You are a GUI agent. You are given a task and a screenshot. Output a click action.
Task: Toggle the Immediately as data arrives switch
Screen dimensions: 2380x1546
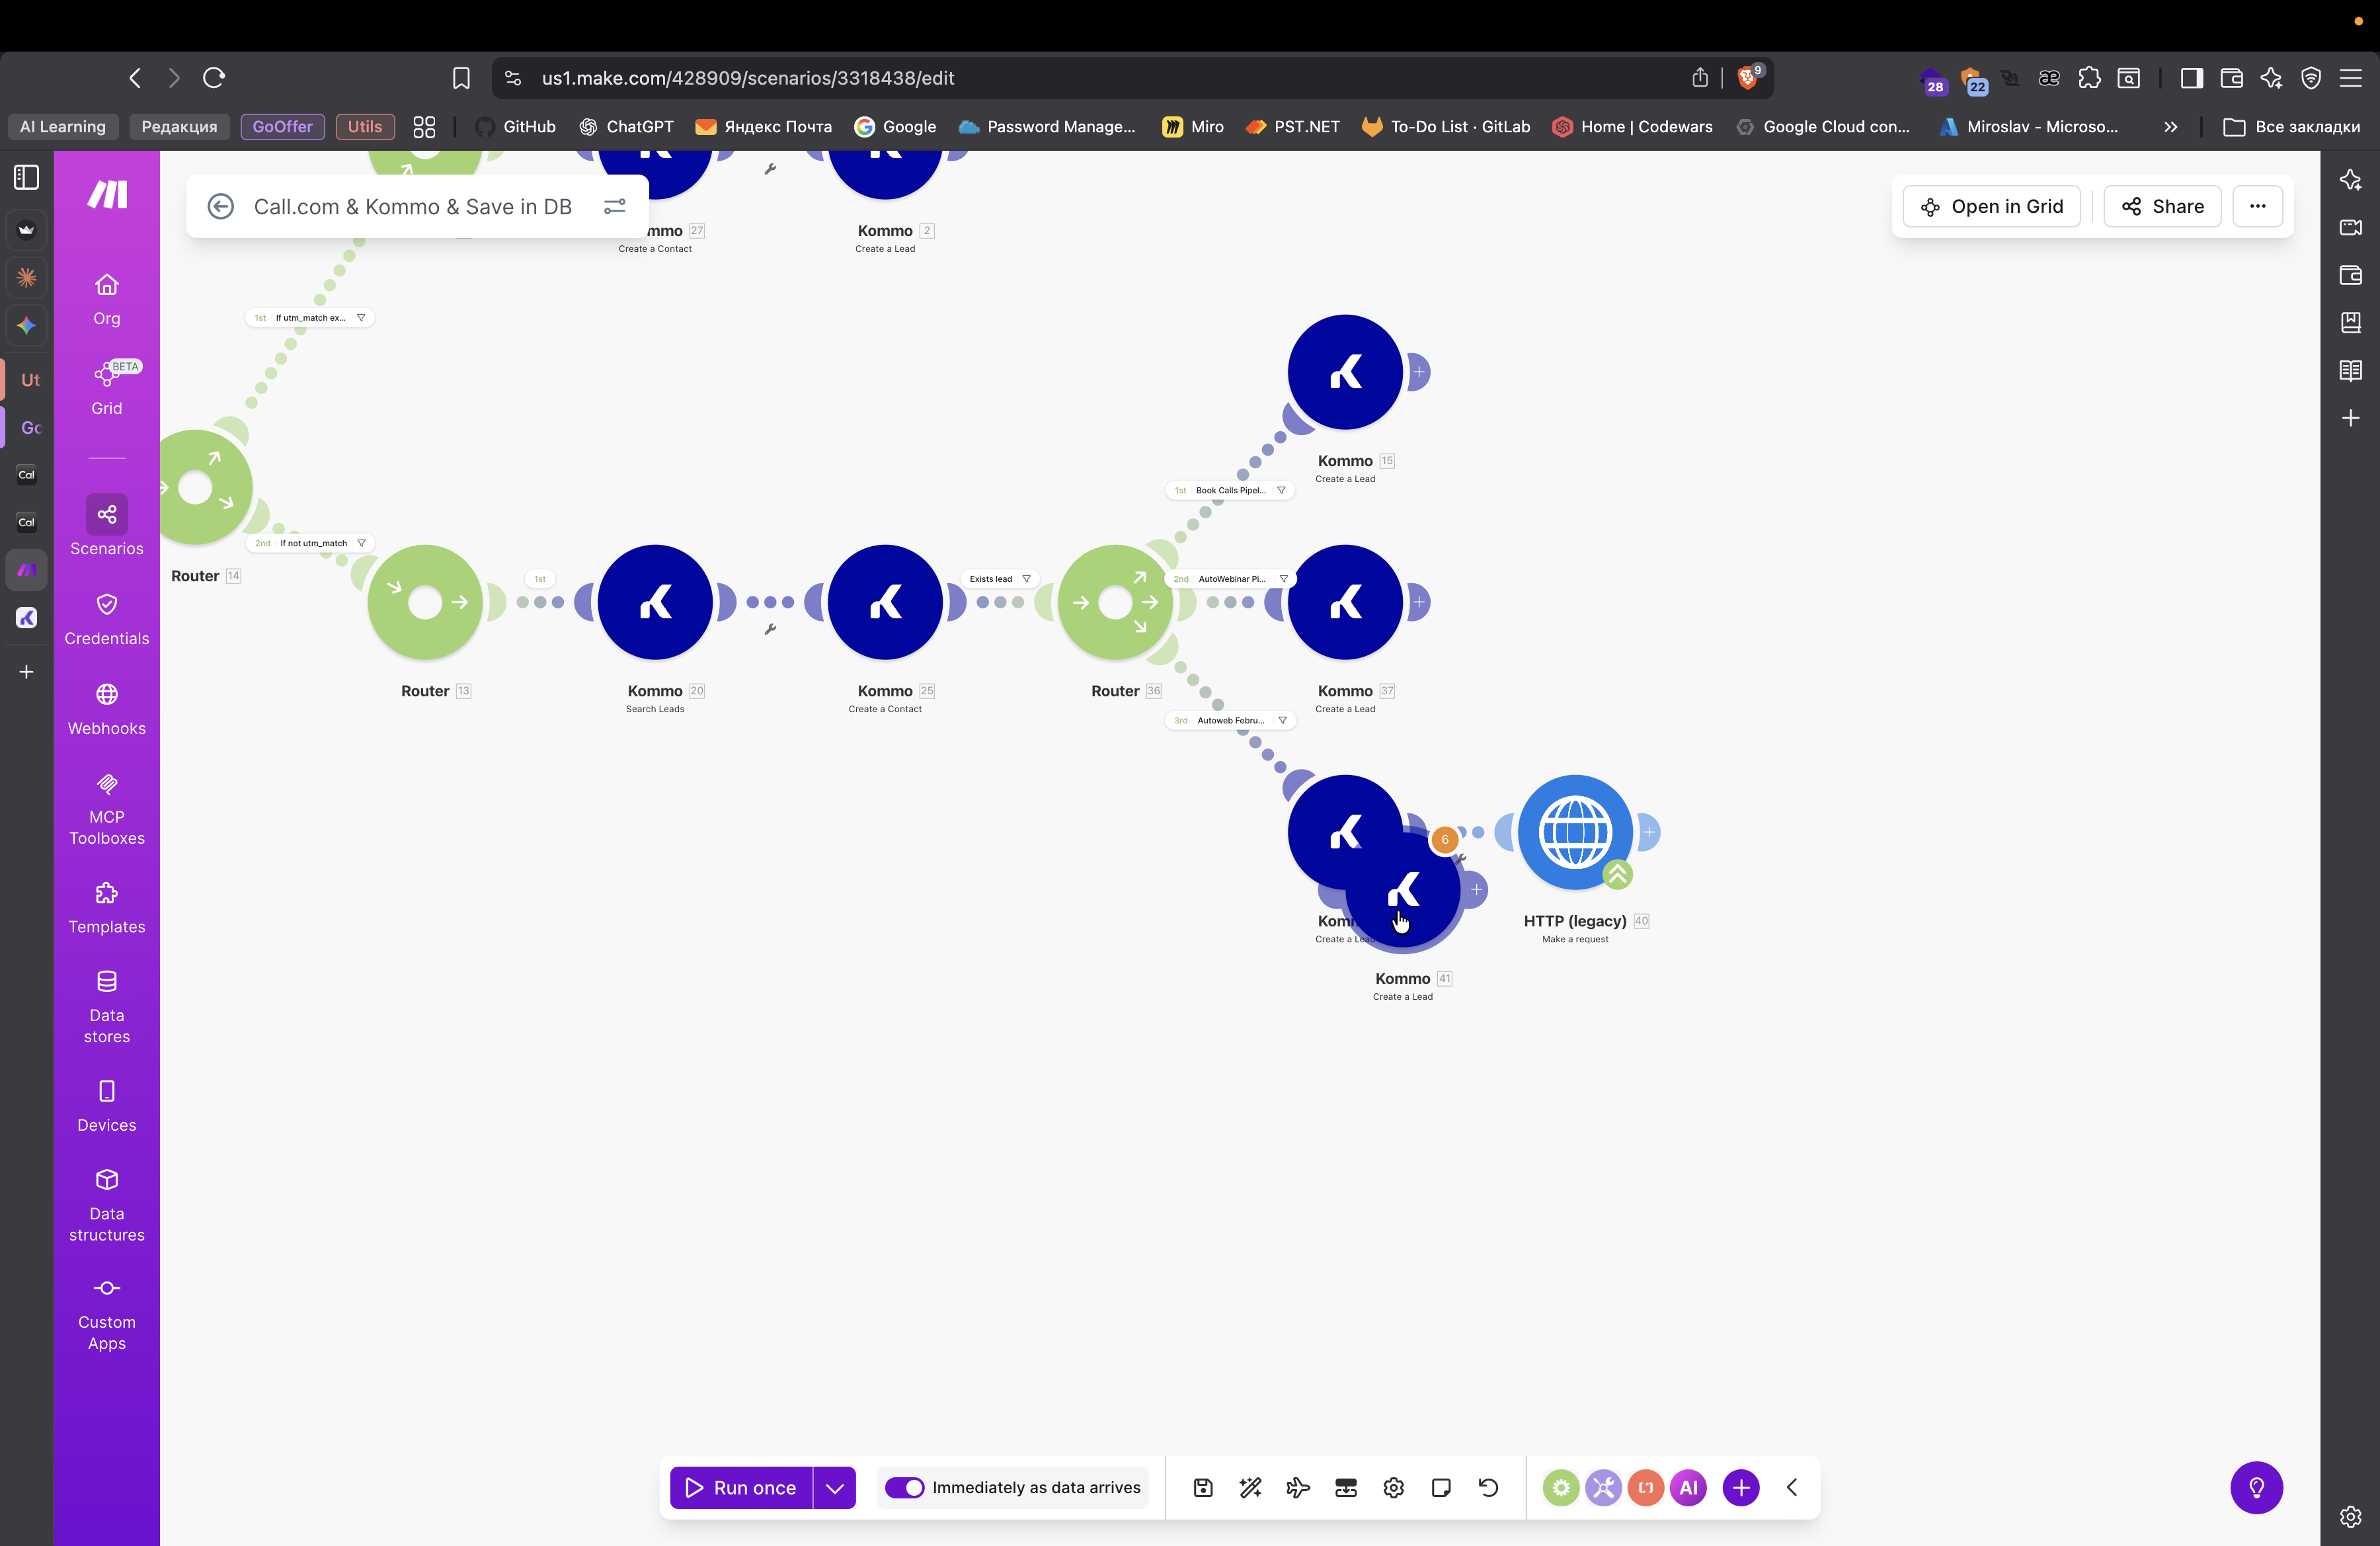[905, 1487]
